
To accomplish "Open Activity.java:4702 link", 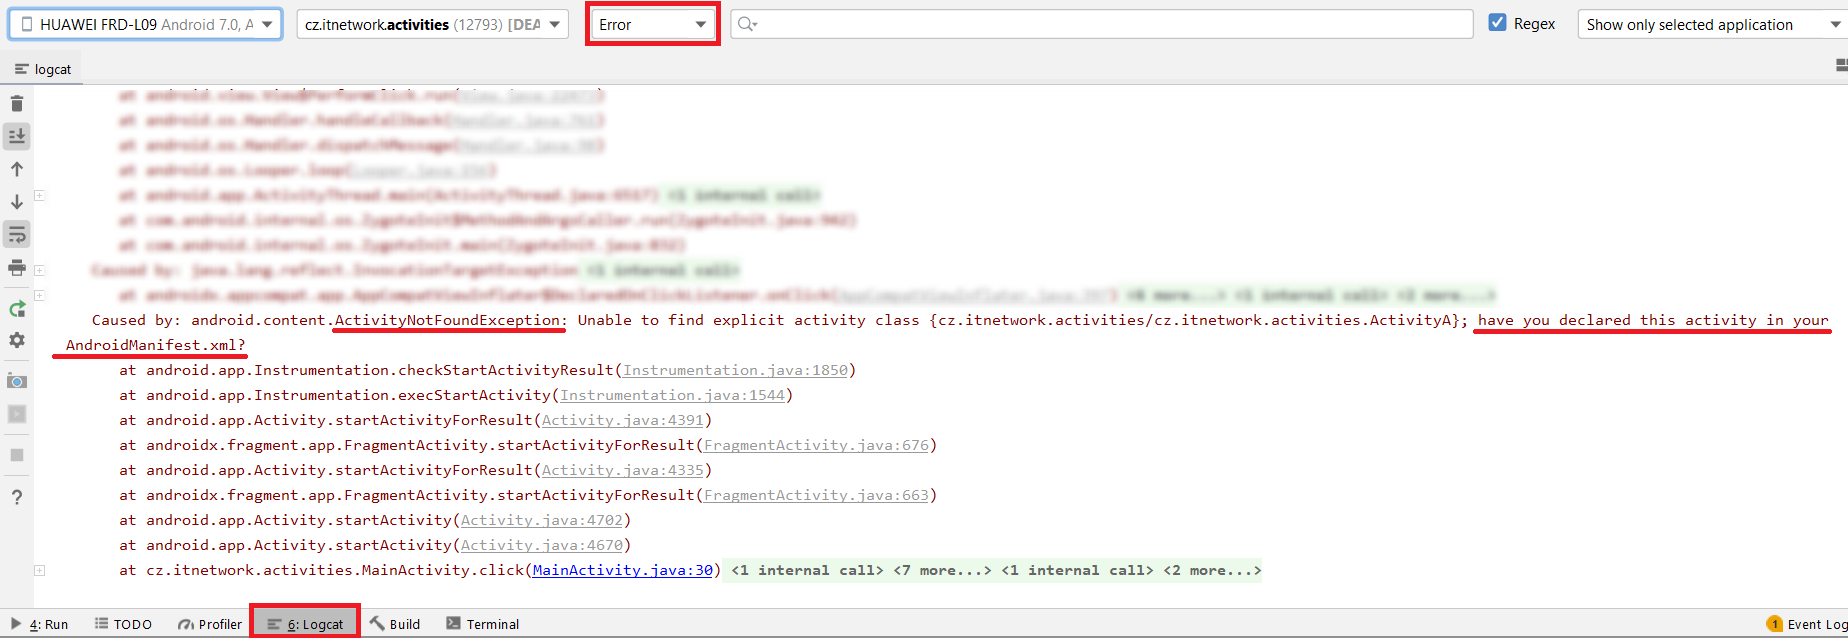I will (x=541, y=520).
